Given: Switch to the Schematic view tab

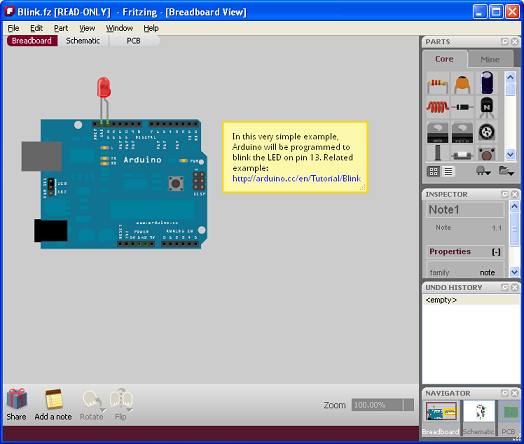Looking at the screenshot, I should point(83,41).
